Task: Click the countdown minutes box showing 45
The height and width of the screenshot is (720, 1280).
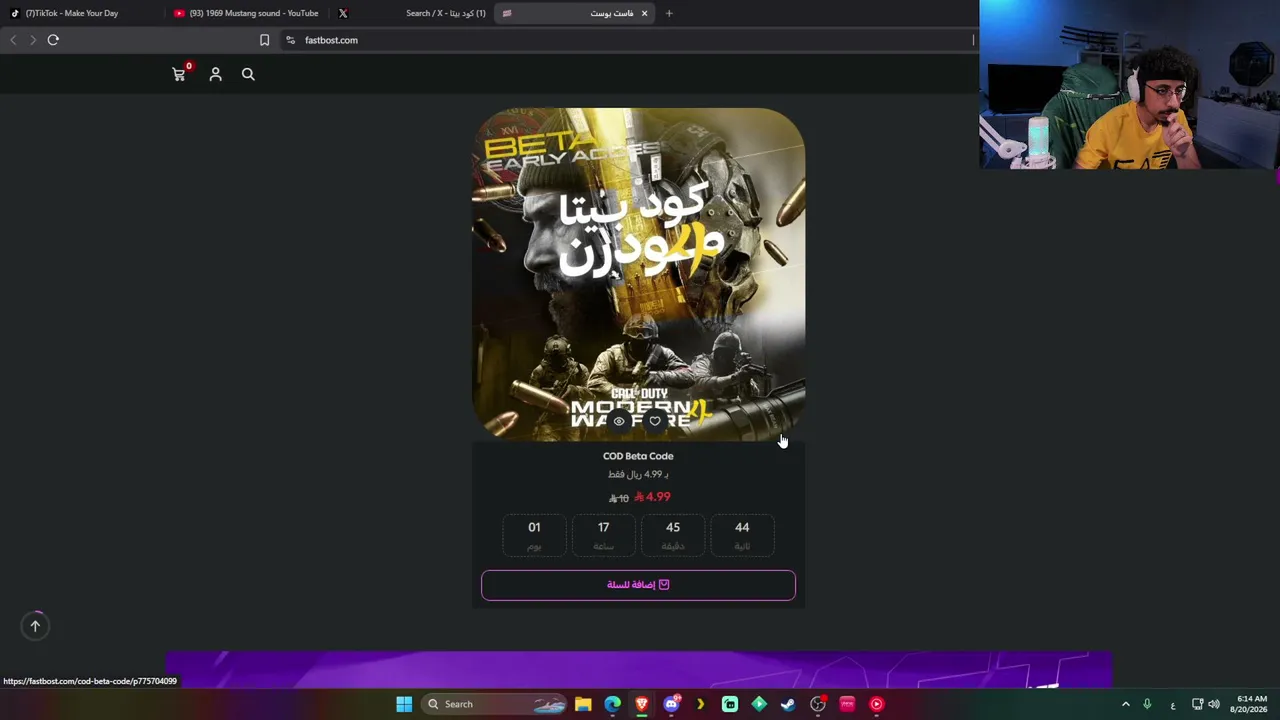Action: coord(673,535)
